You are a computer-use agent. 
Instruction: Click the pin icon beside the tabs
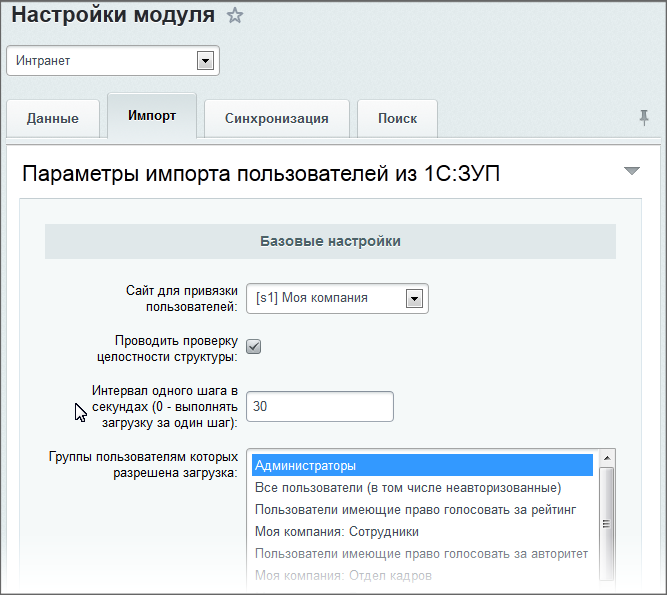click(x=644, y=117)
